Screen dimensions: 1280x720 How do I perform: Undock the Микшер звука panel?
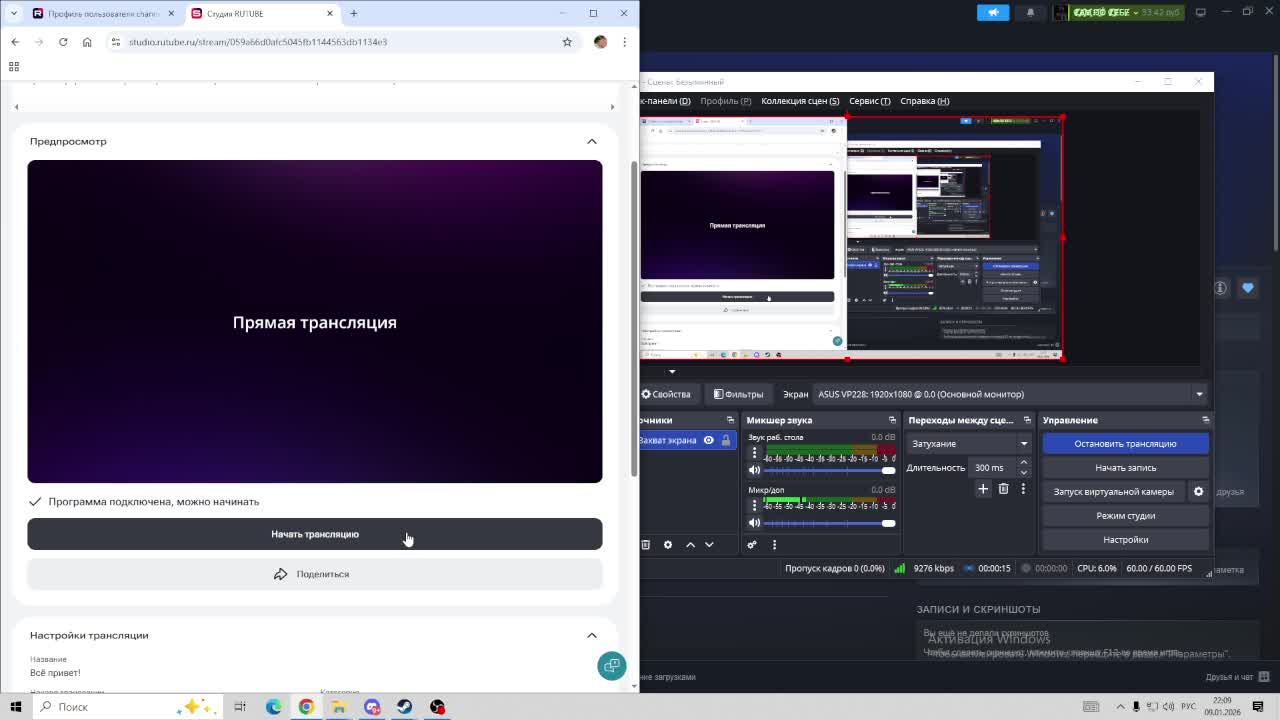[x=892, y=420]
